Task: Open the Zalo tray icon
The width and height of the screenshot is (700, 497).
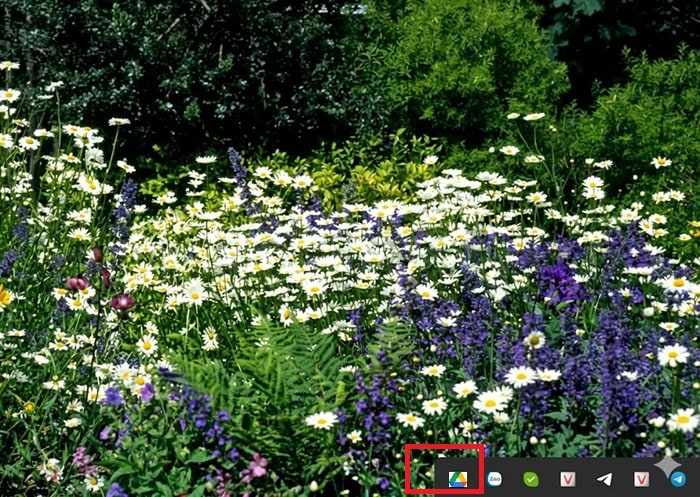Action: coord(494,480)
